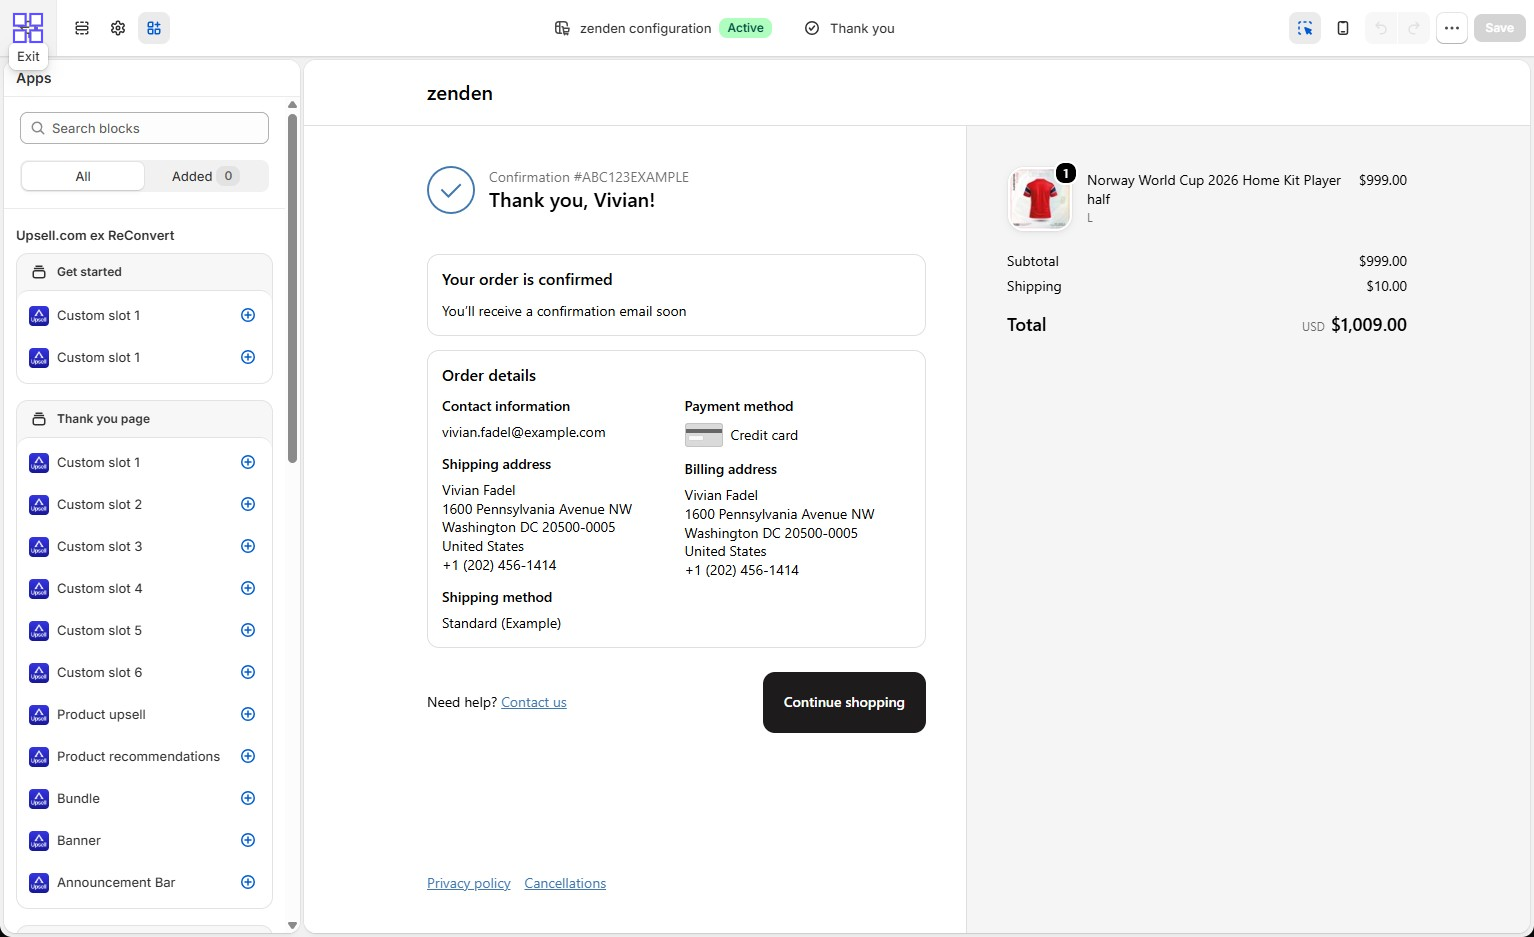This screenshot has height=937, width=1534.
Task: Click the Undo arrow icon
Action: (x=1381, y=28)
